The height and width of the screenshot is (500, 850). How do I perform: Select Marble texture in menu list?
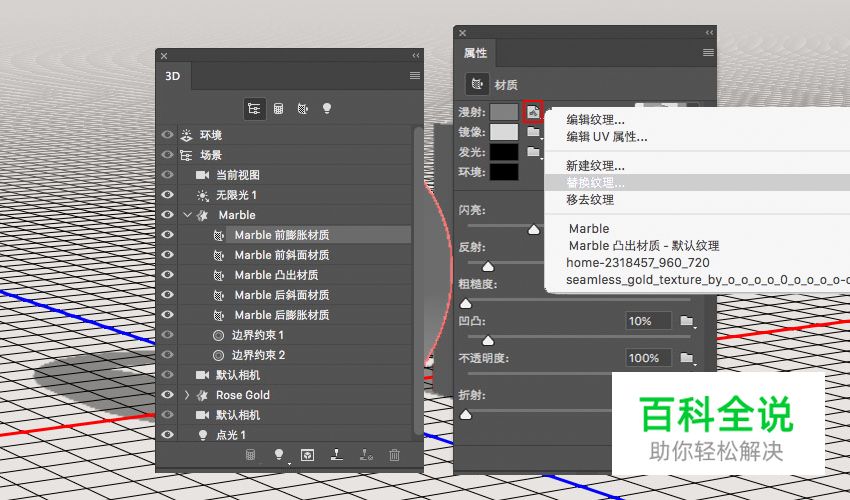coord(589,228)
